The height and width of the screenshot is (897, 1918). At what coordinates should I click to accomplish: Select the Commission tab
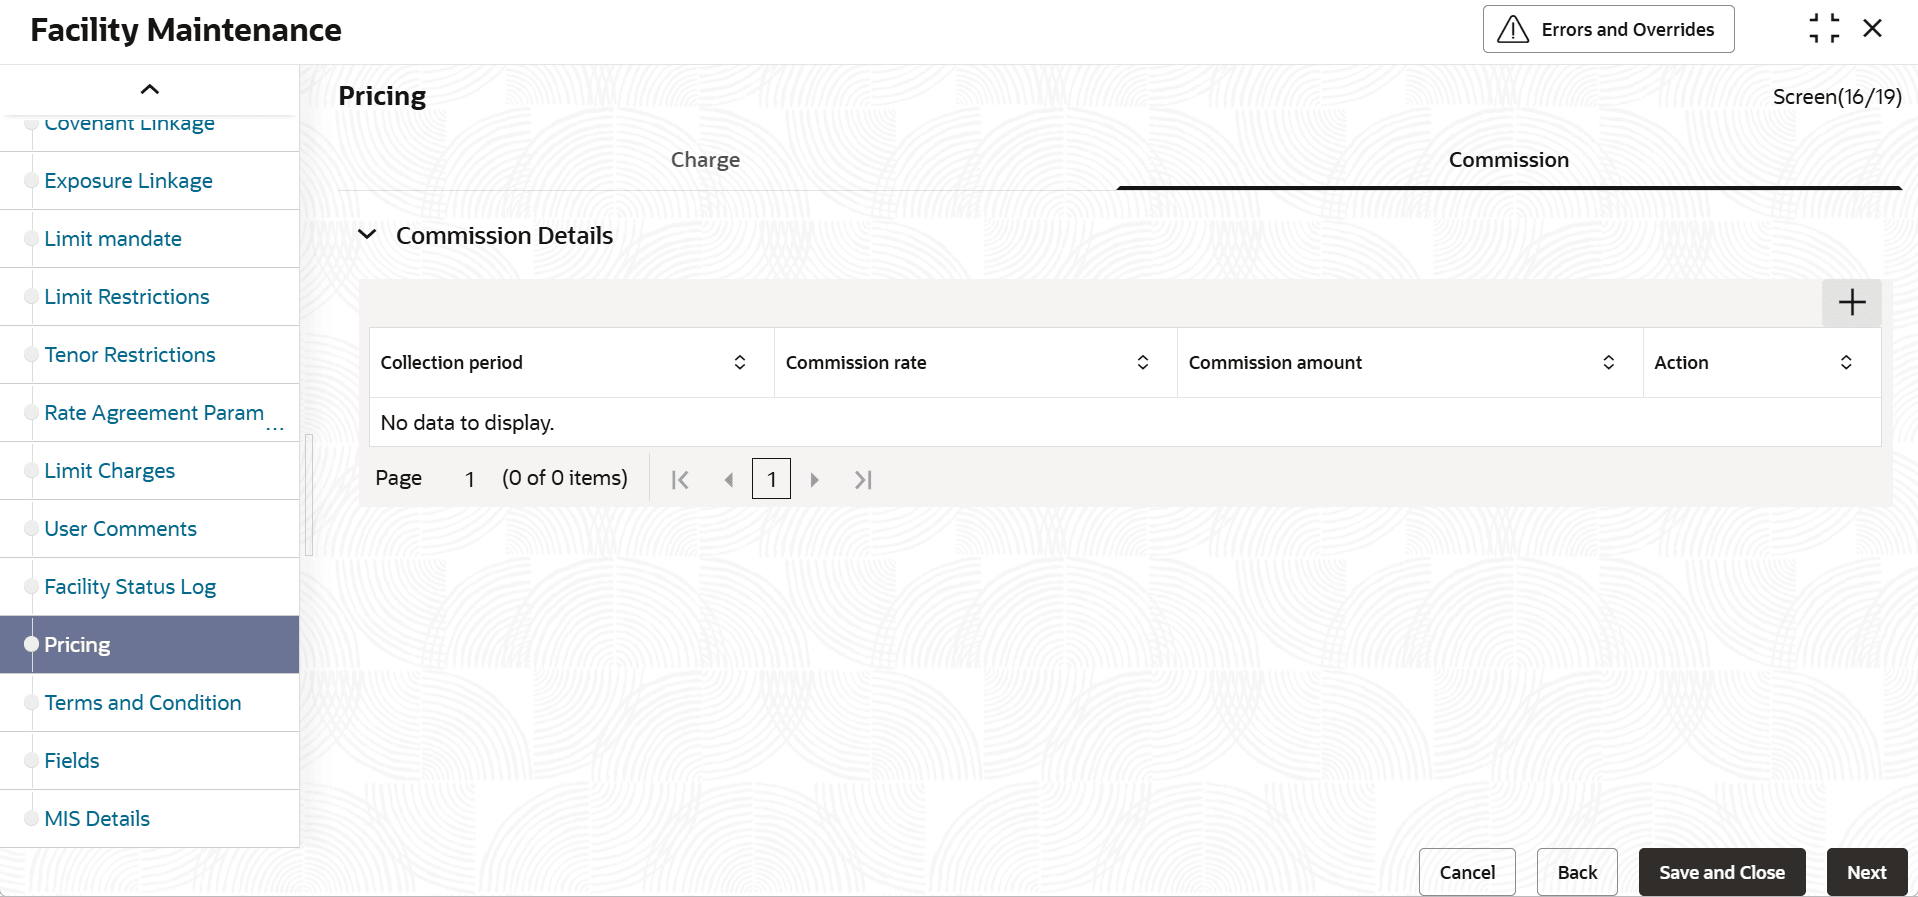tap(1508, 160)
